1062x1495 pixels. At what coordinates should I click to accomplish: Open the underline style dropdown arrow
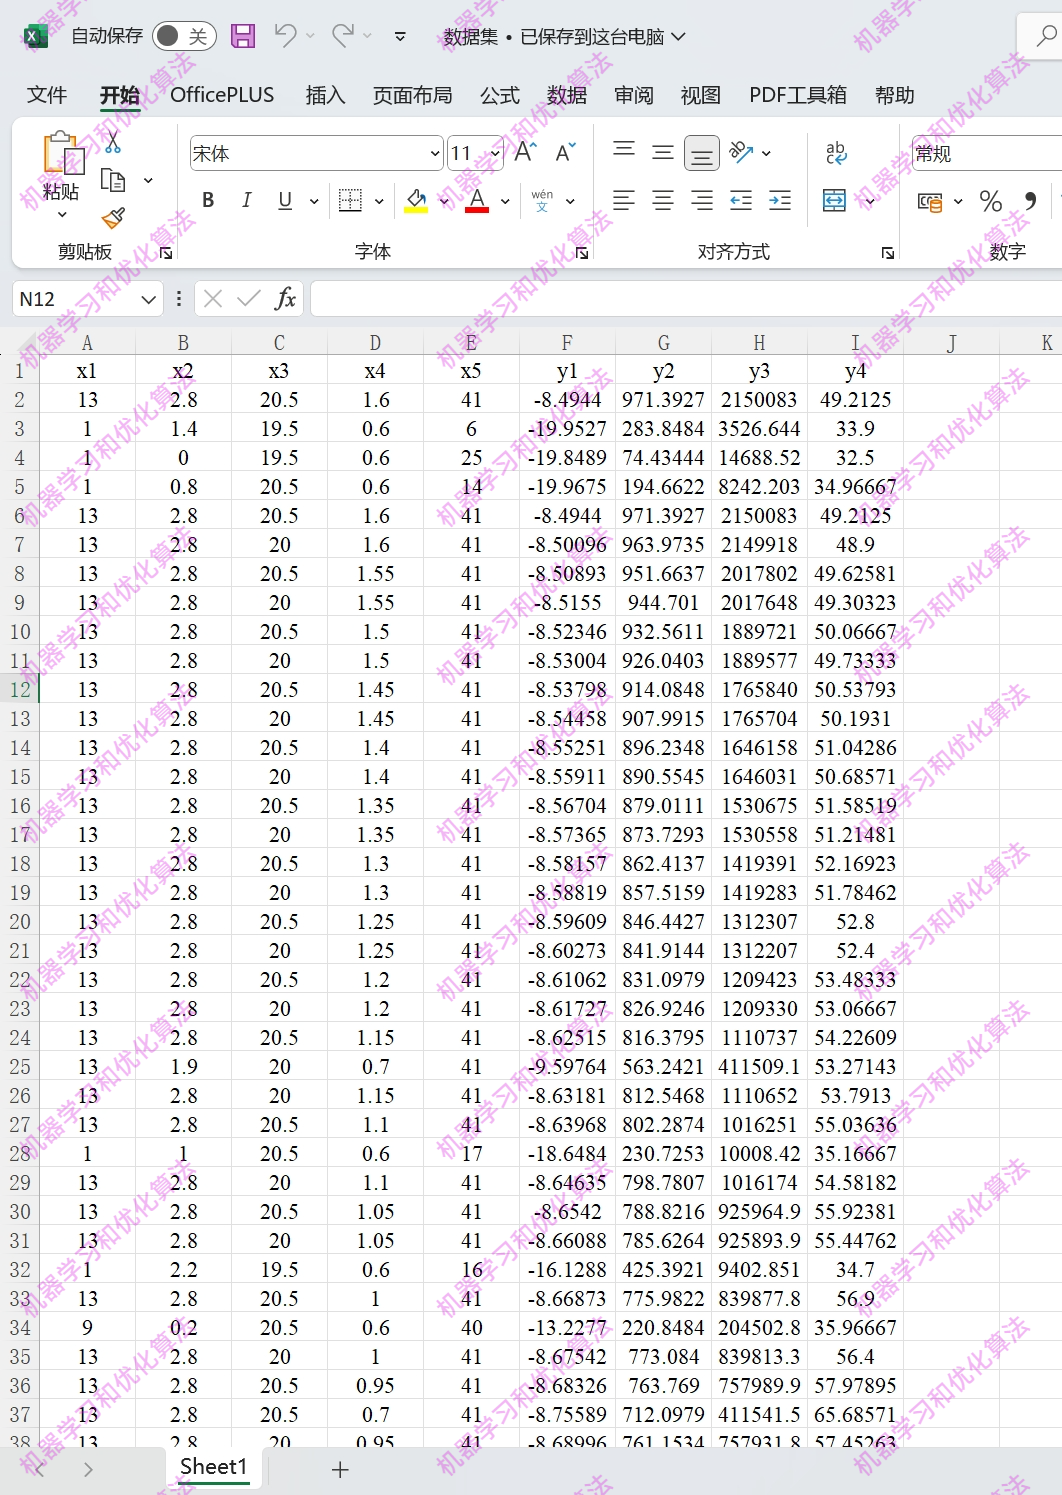(314, 201)
